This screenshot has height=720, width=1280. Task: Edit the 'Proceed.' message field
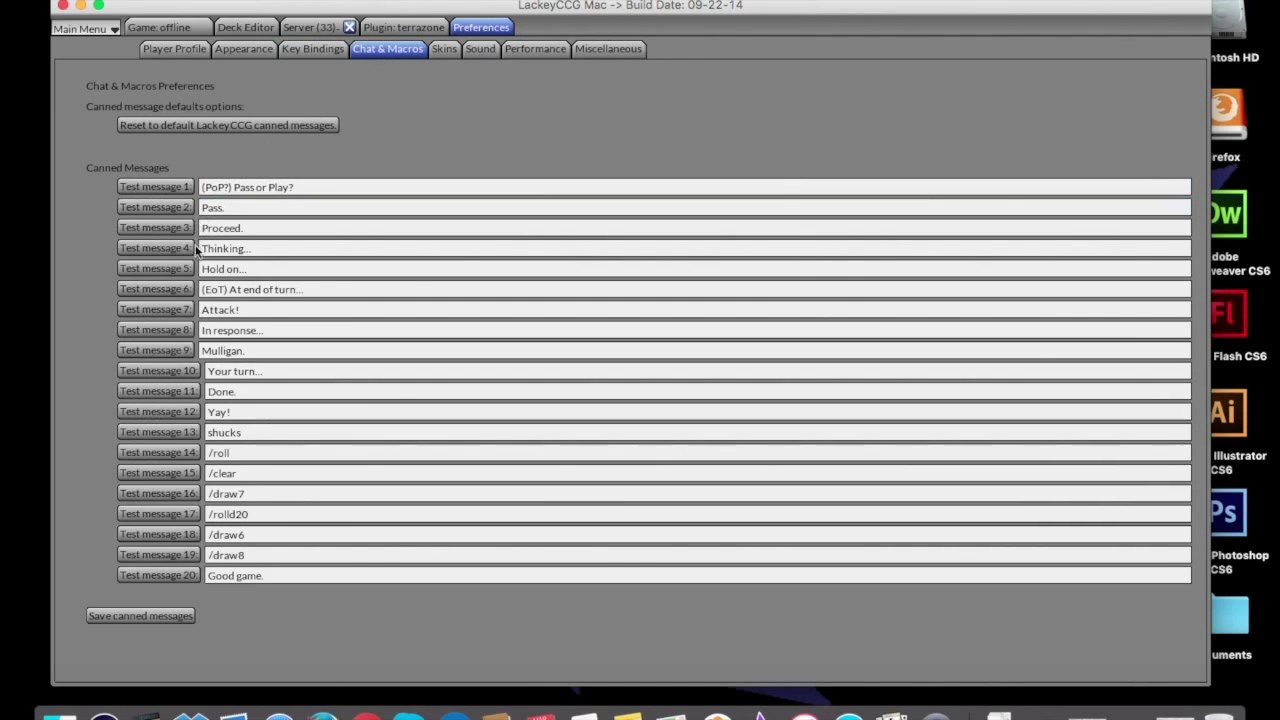coord(694,228)
